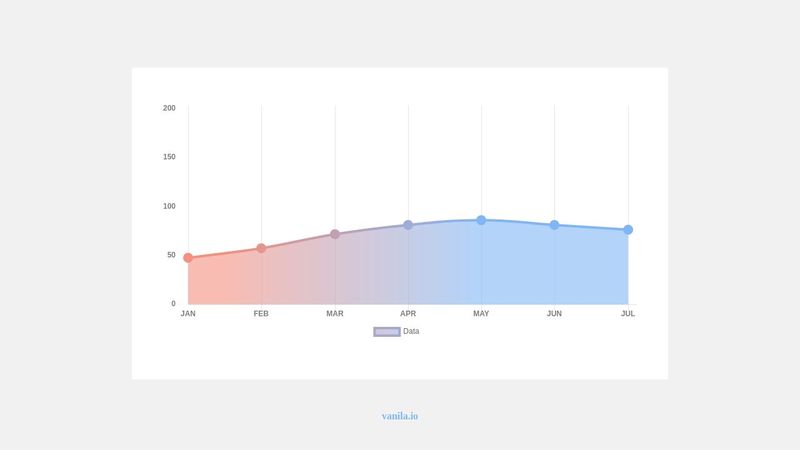
Task: Click the 50 y-axis tick label
Action: point(171,255)
